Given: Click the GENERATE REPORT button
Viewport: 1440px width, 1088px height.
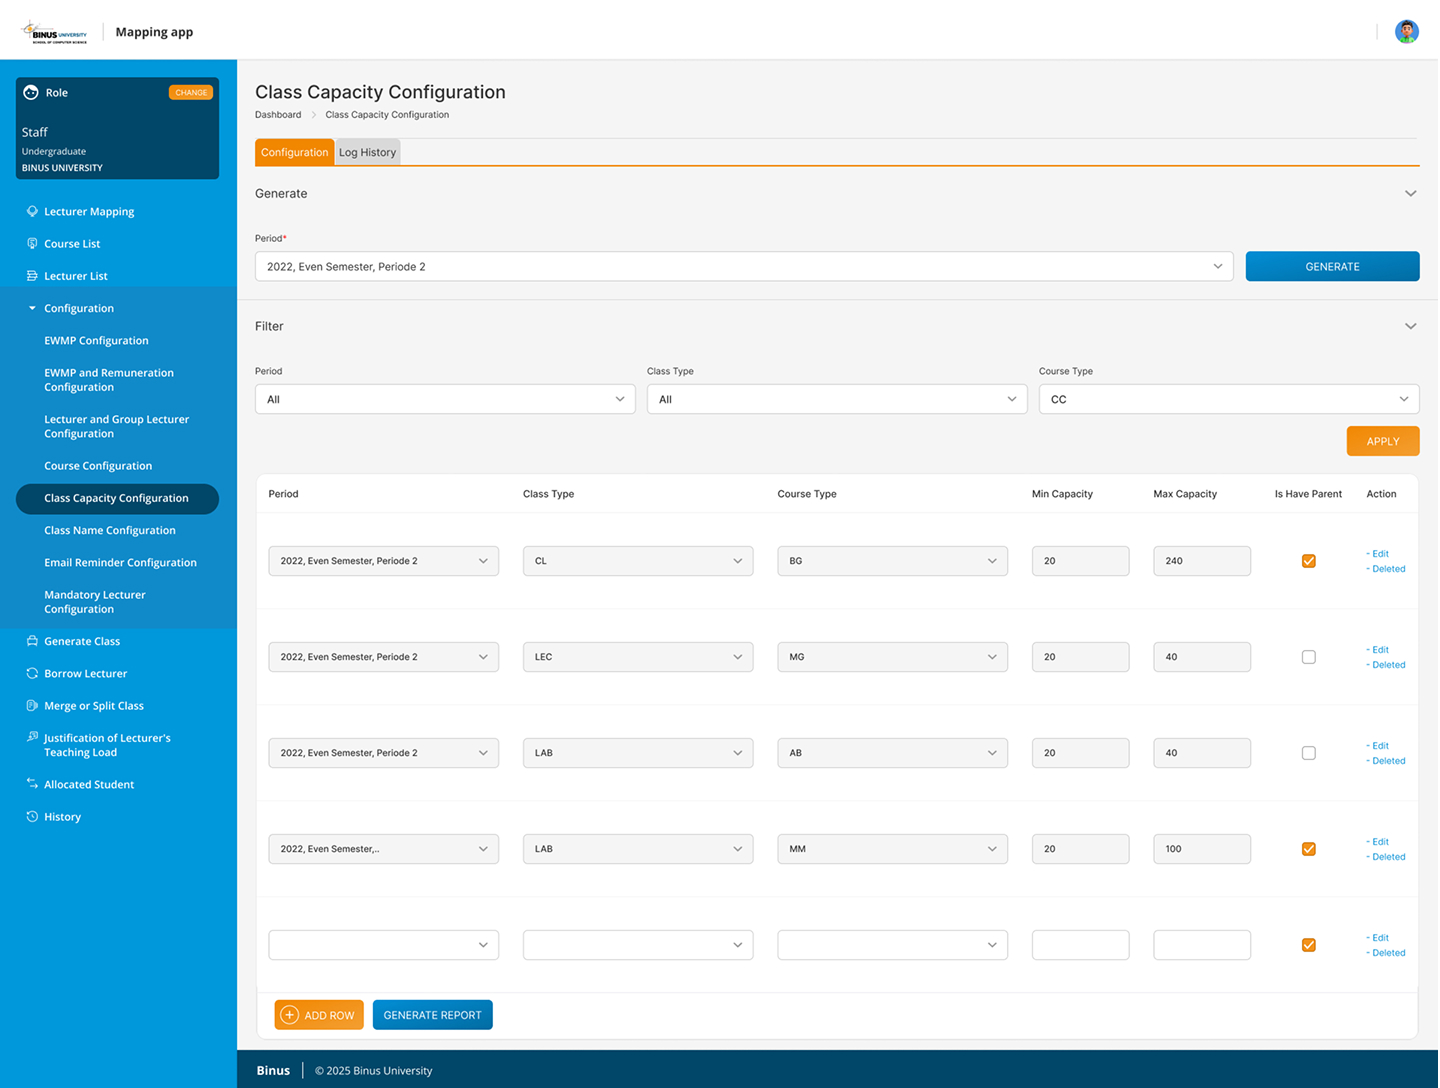Looking at the screenshot, I should pyautogui.click(x=432, y=1015).
